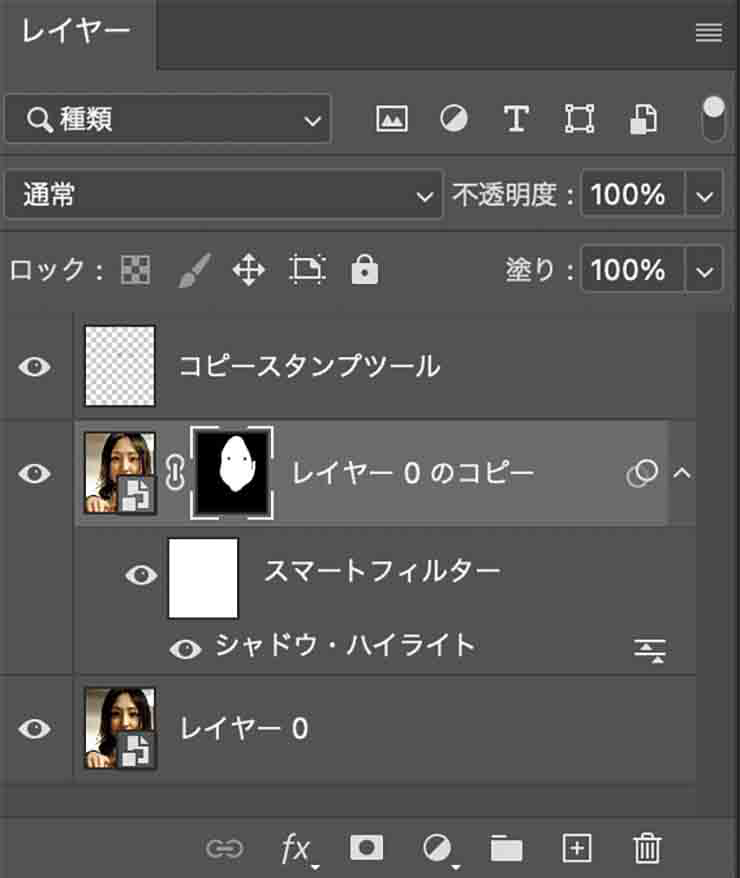Open the fx layer style menu
The image size is (740, 878).
[295, 848]
